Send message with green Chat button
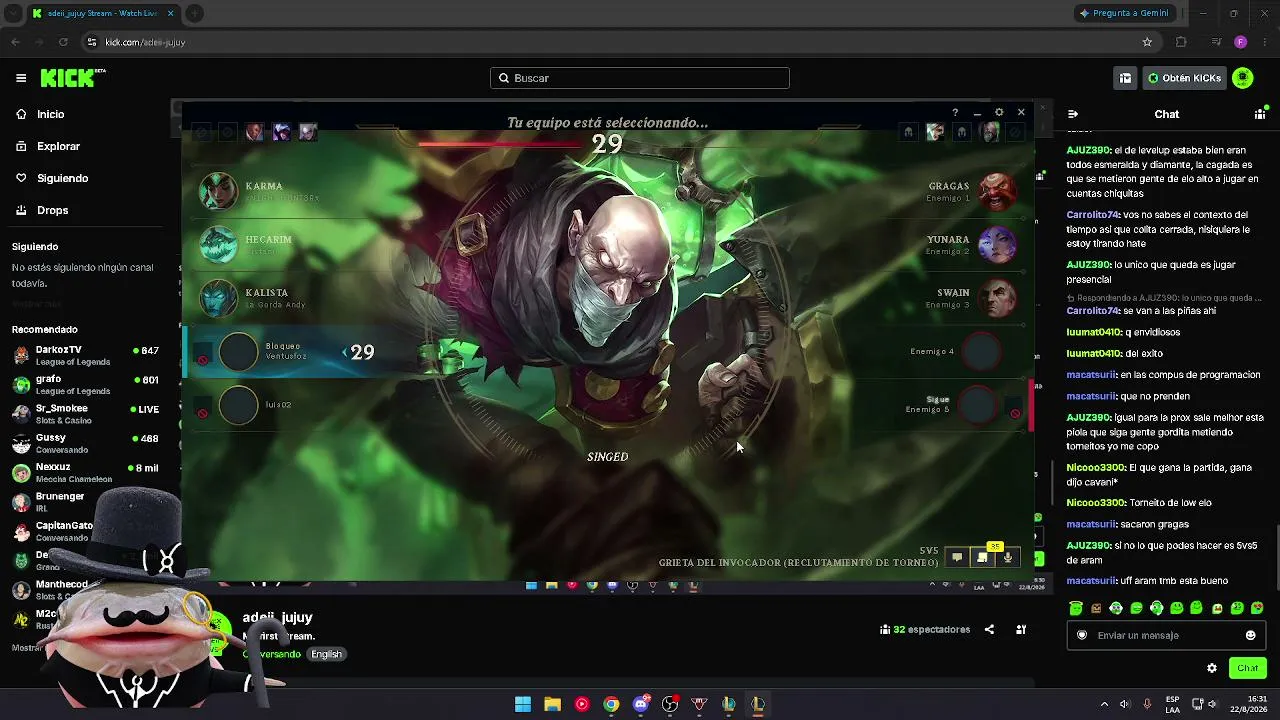1280x720 pixels. coord(1248,668)
